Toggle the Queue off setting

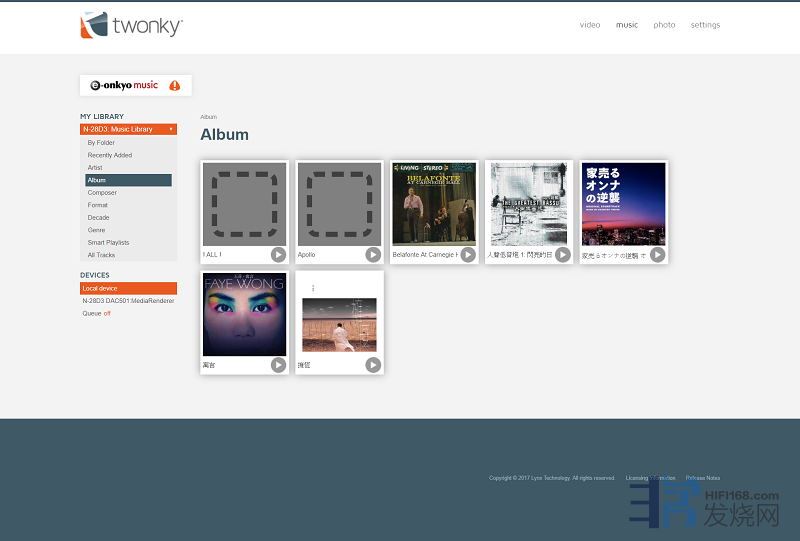point(107,313)
